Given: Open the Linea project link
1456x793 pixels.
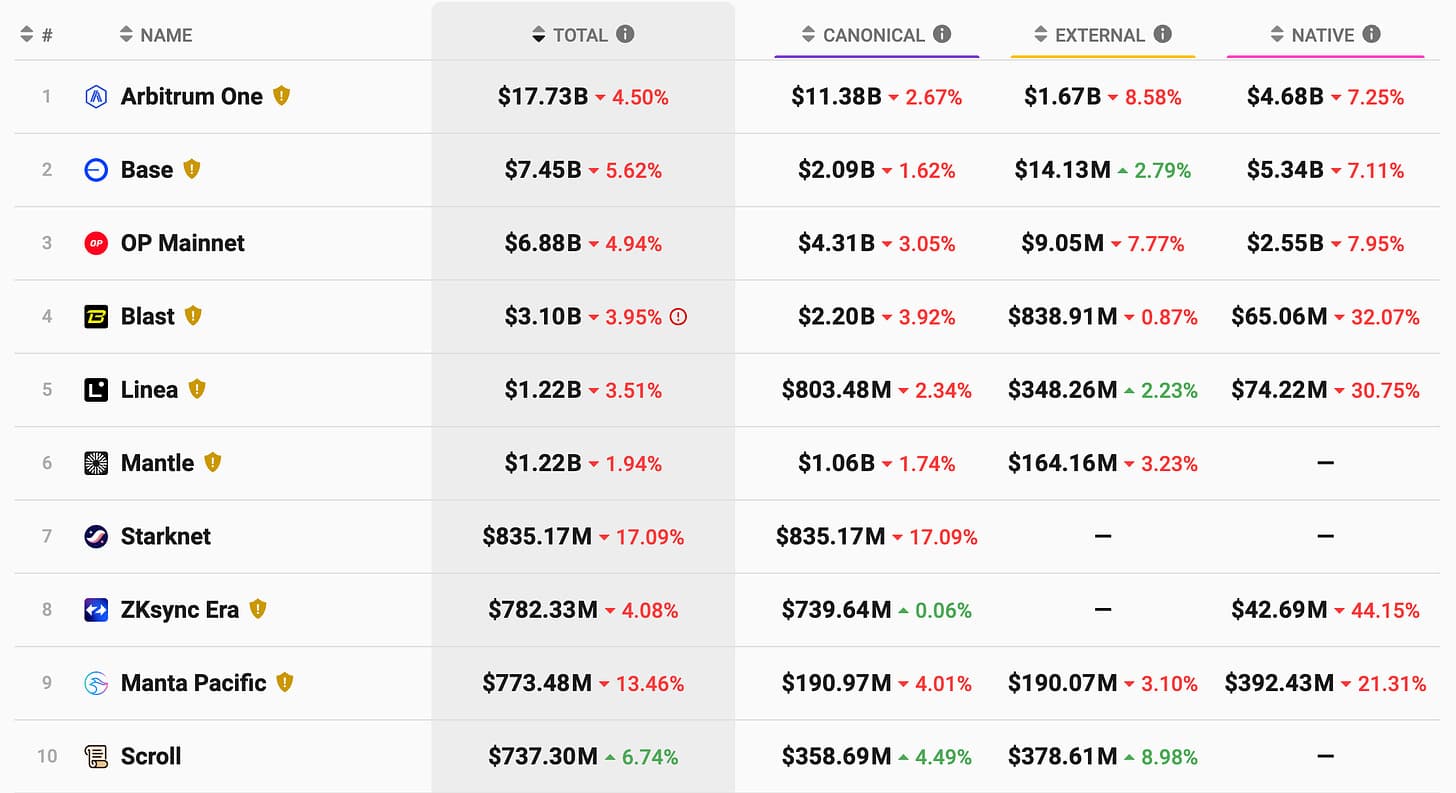Looking at the screenshot, I should pos(150,390).
